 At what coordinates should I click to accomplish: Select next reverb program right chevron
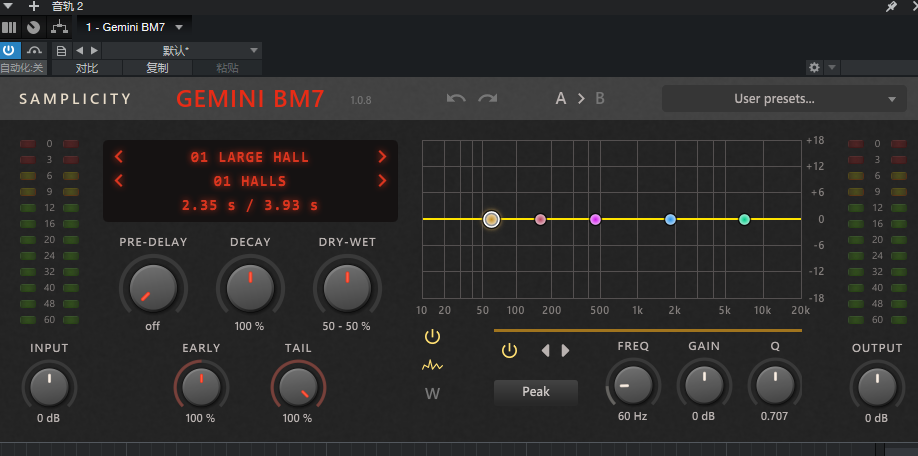click(x=382, y=156)
